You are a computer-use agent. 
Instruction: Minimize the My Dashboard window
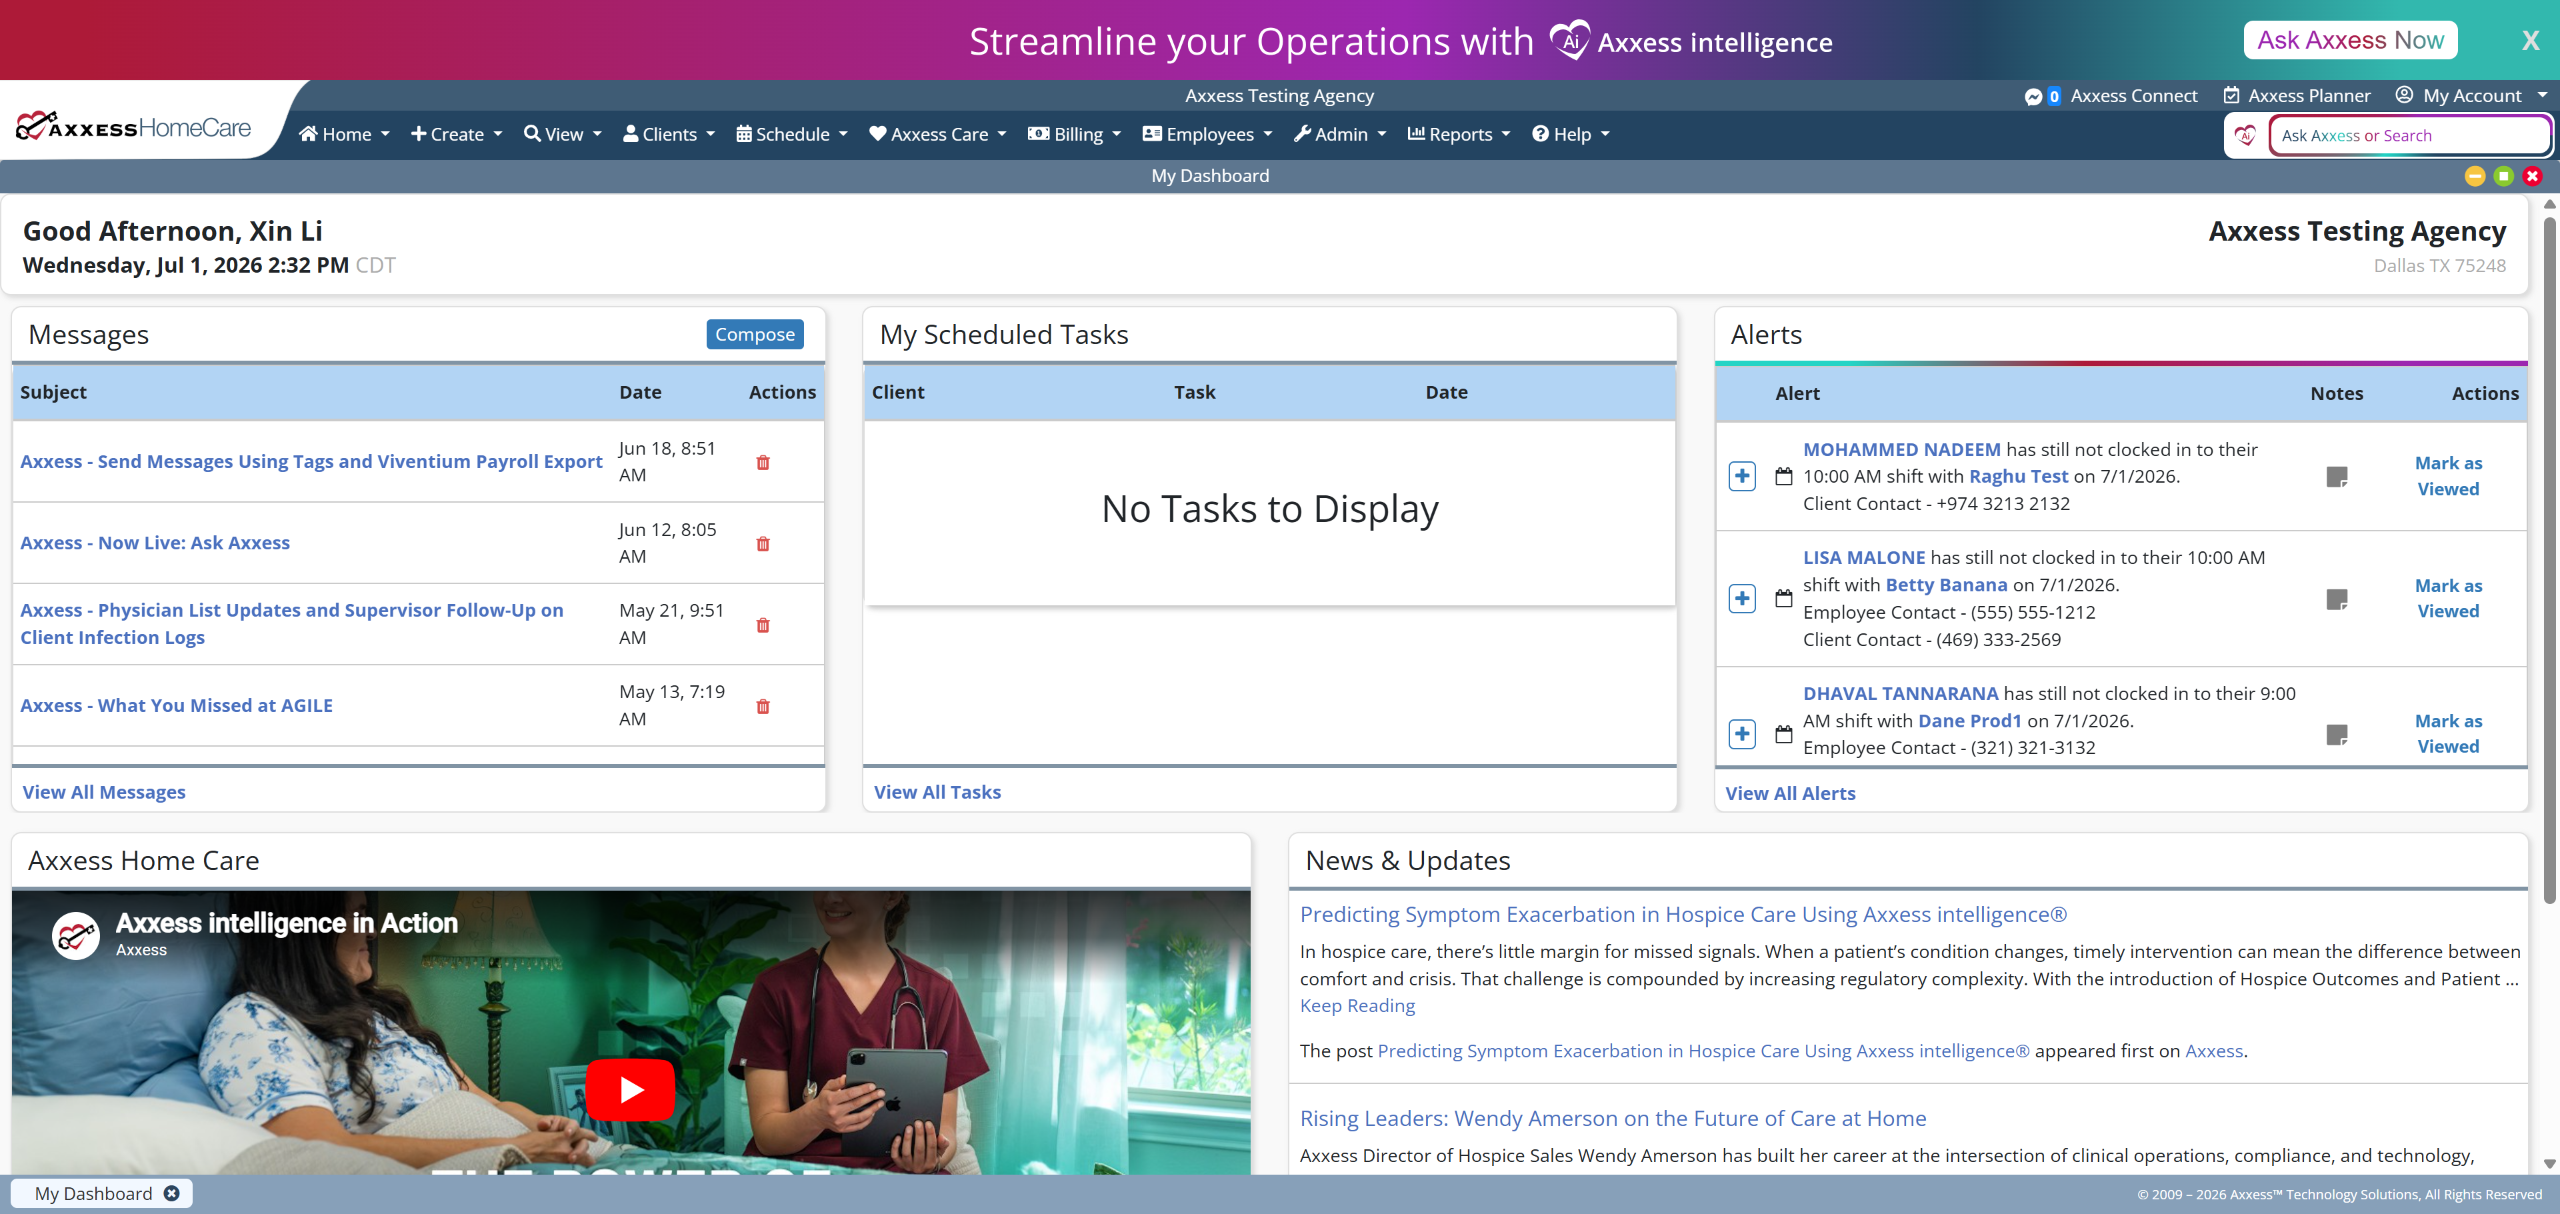click(2475, 176)
